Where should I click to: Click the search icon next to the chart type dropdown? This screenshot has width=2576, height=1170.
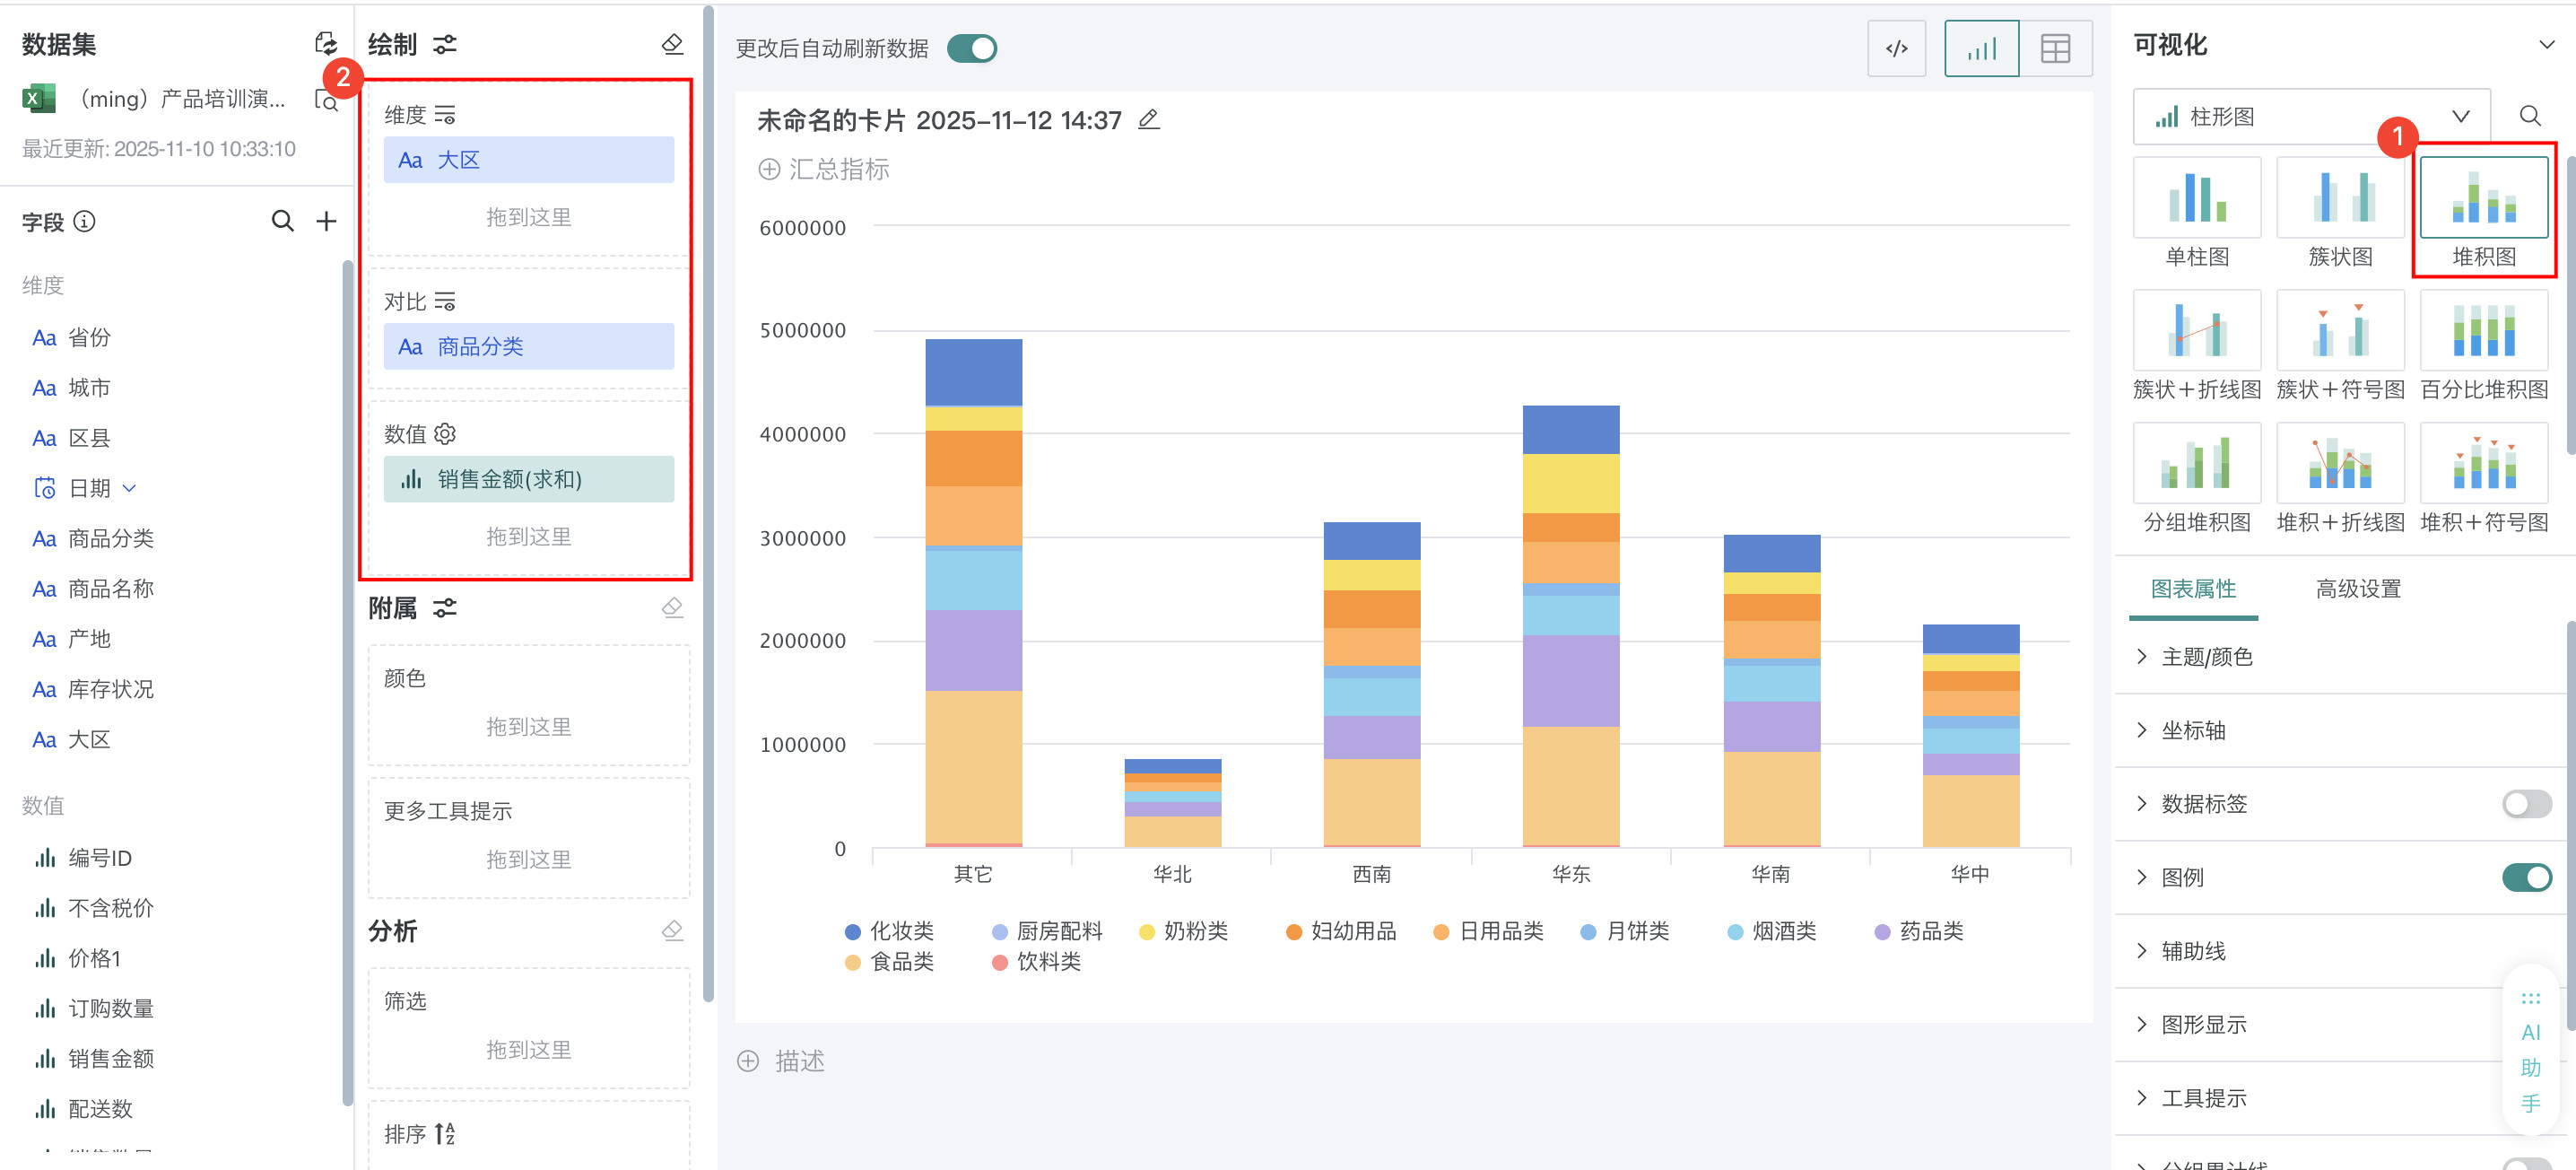pyautogui.click(x=2529, y=116)
